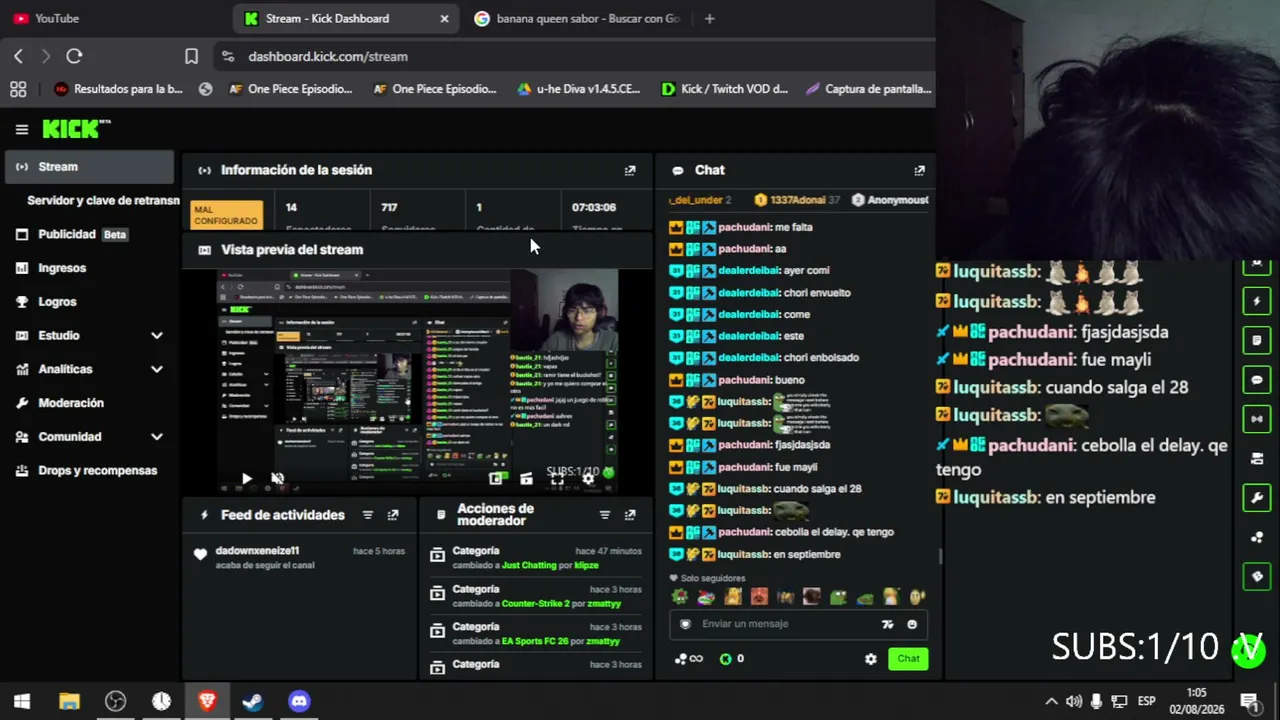Open chat settings gear
This screenshot has height=720, width=1280.
pyautogui.click(x=871, y=659)
